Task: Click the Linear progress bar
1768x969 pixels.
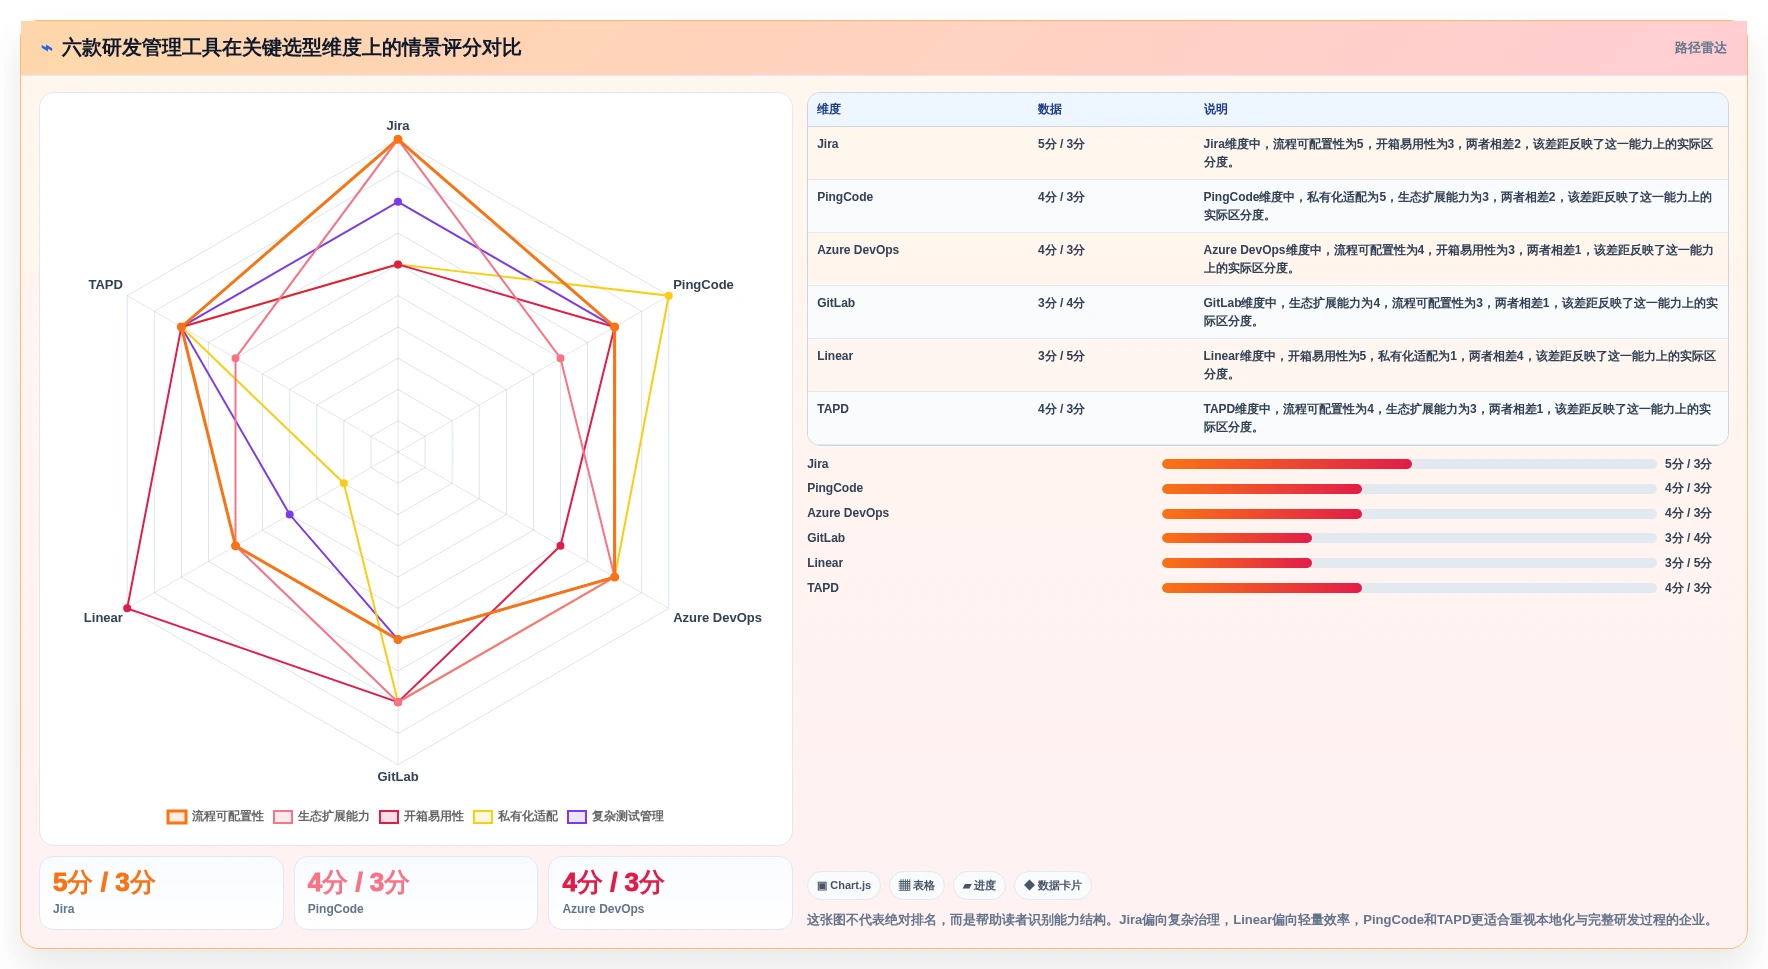Action: 1409,563
